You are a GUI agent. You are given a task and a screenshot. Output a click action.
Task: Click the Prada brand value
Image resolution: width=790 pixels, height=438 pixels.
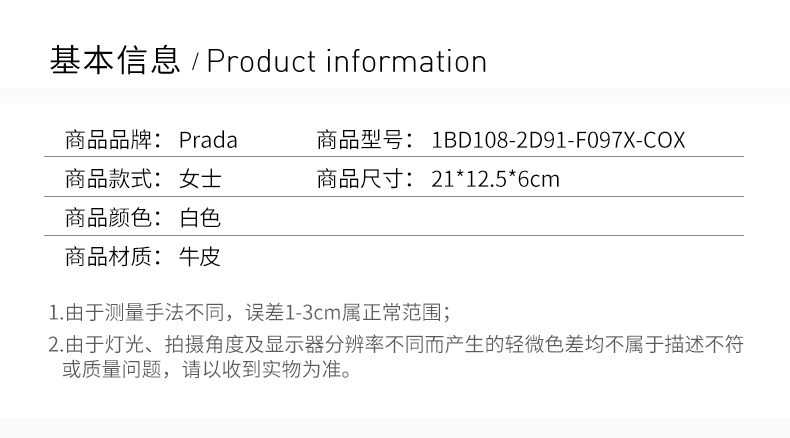tap(208, 139)
